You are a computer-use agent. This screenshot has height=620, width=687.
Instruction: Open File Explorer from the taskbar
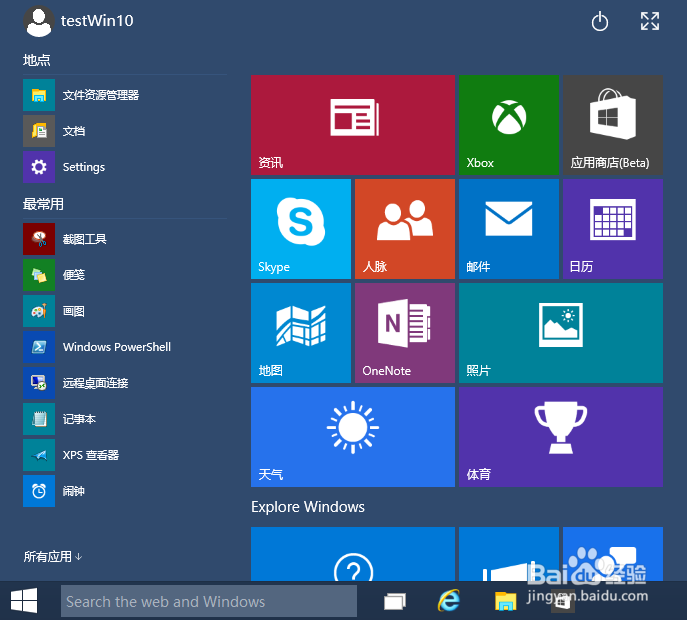505,601
